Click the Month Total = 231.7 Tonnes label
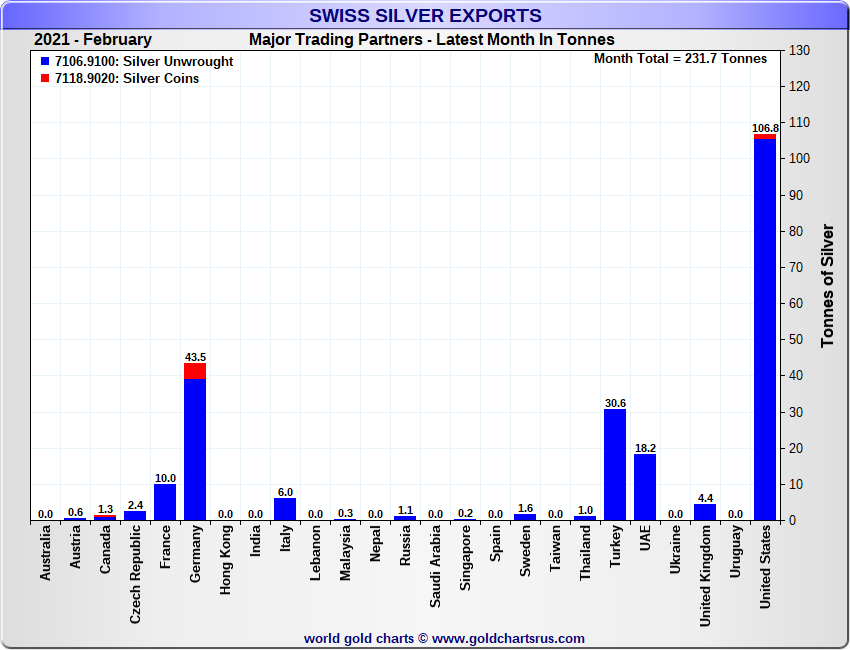Screen dimensions: 850x650 coord(680,59)
